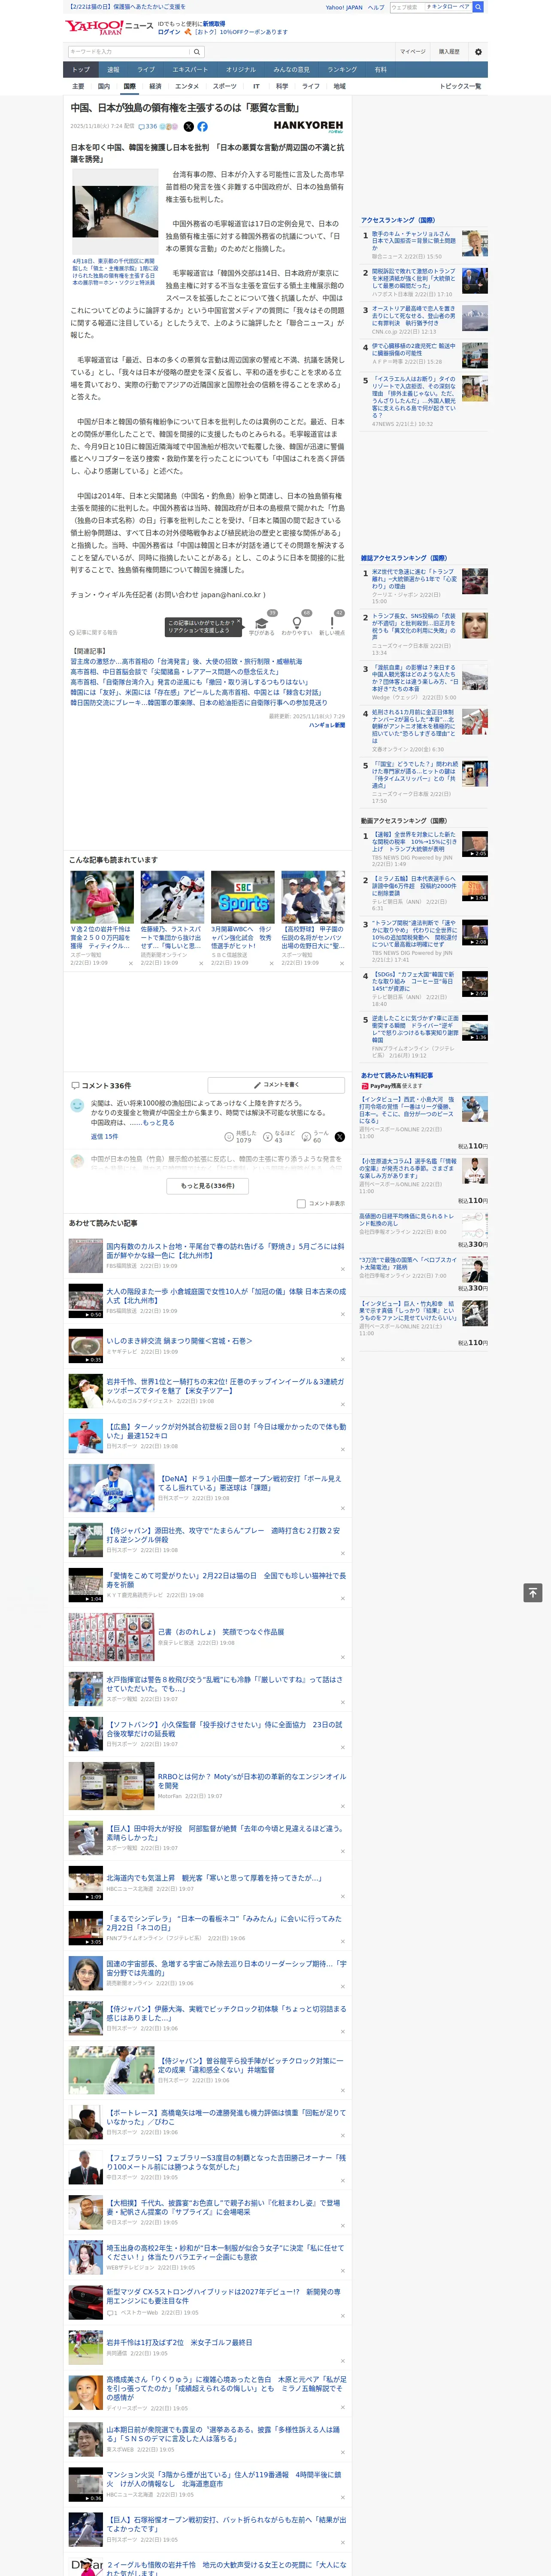The width and height of the screenshot is (551, 2576).
Task: Select the ライブ main tab
Action: tap(146, 70)
